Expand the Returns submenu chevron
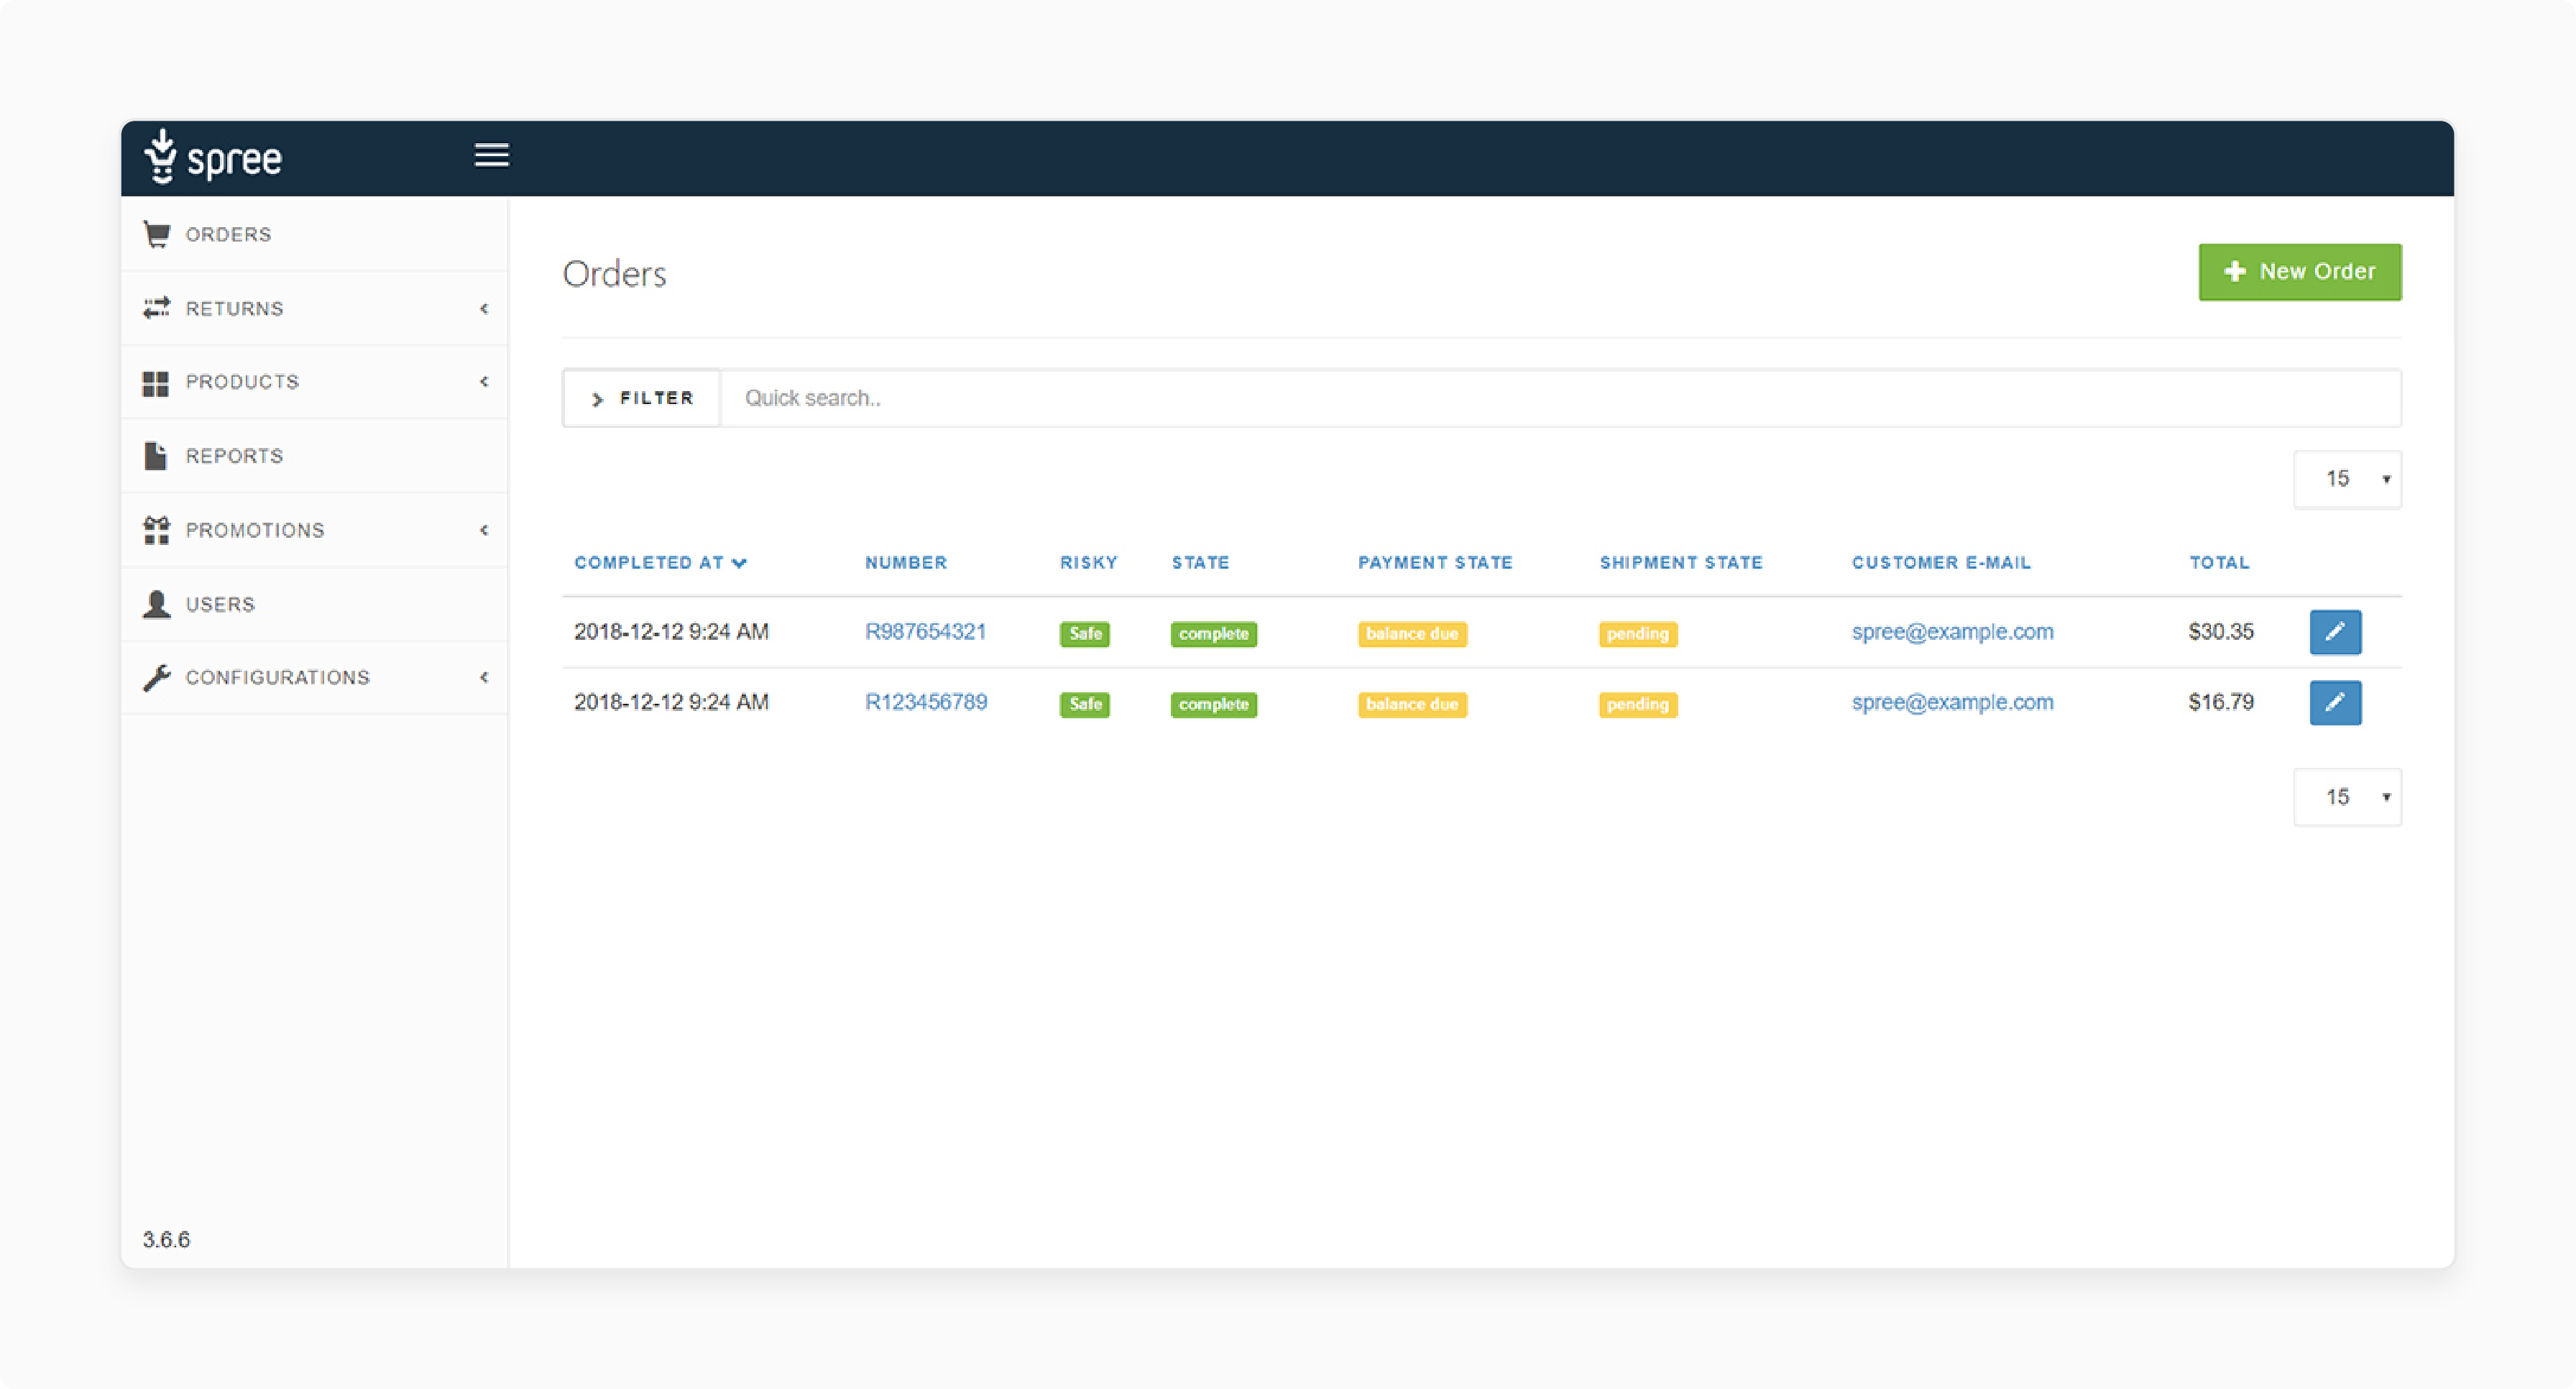This screenshot has width=2576, height=1389. pyautogui.click(x=484, y=308)
